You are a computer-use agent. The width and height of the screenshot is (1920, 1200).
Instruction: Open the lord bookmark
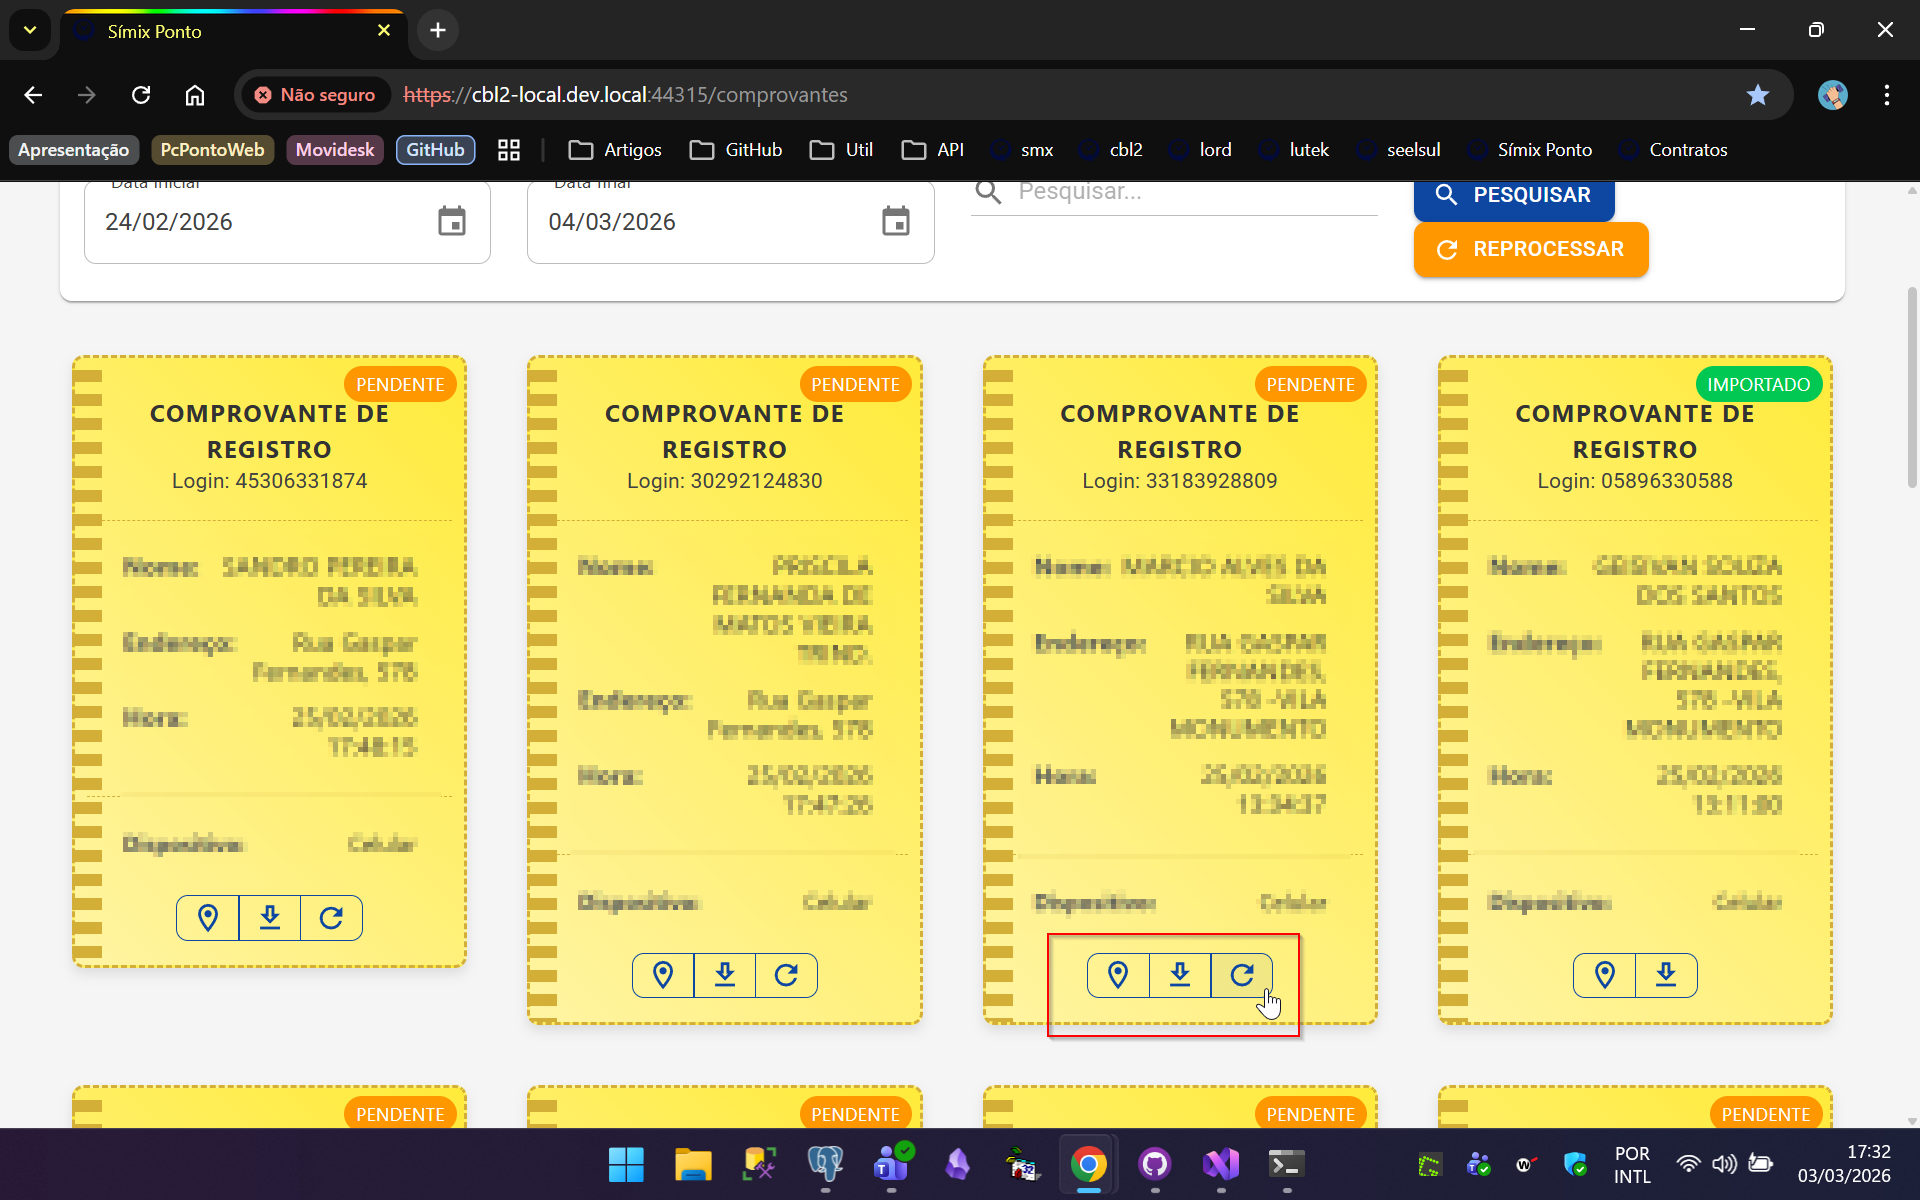(x=1200, y=150)
